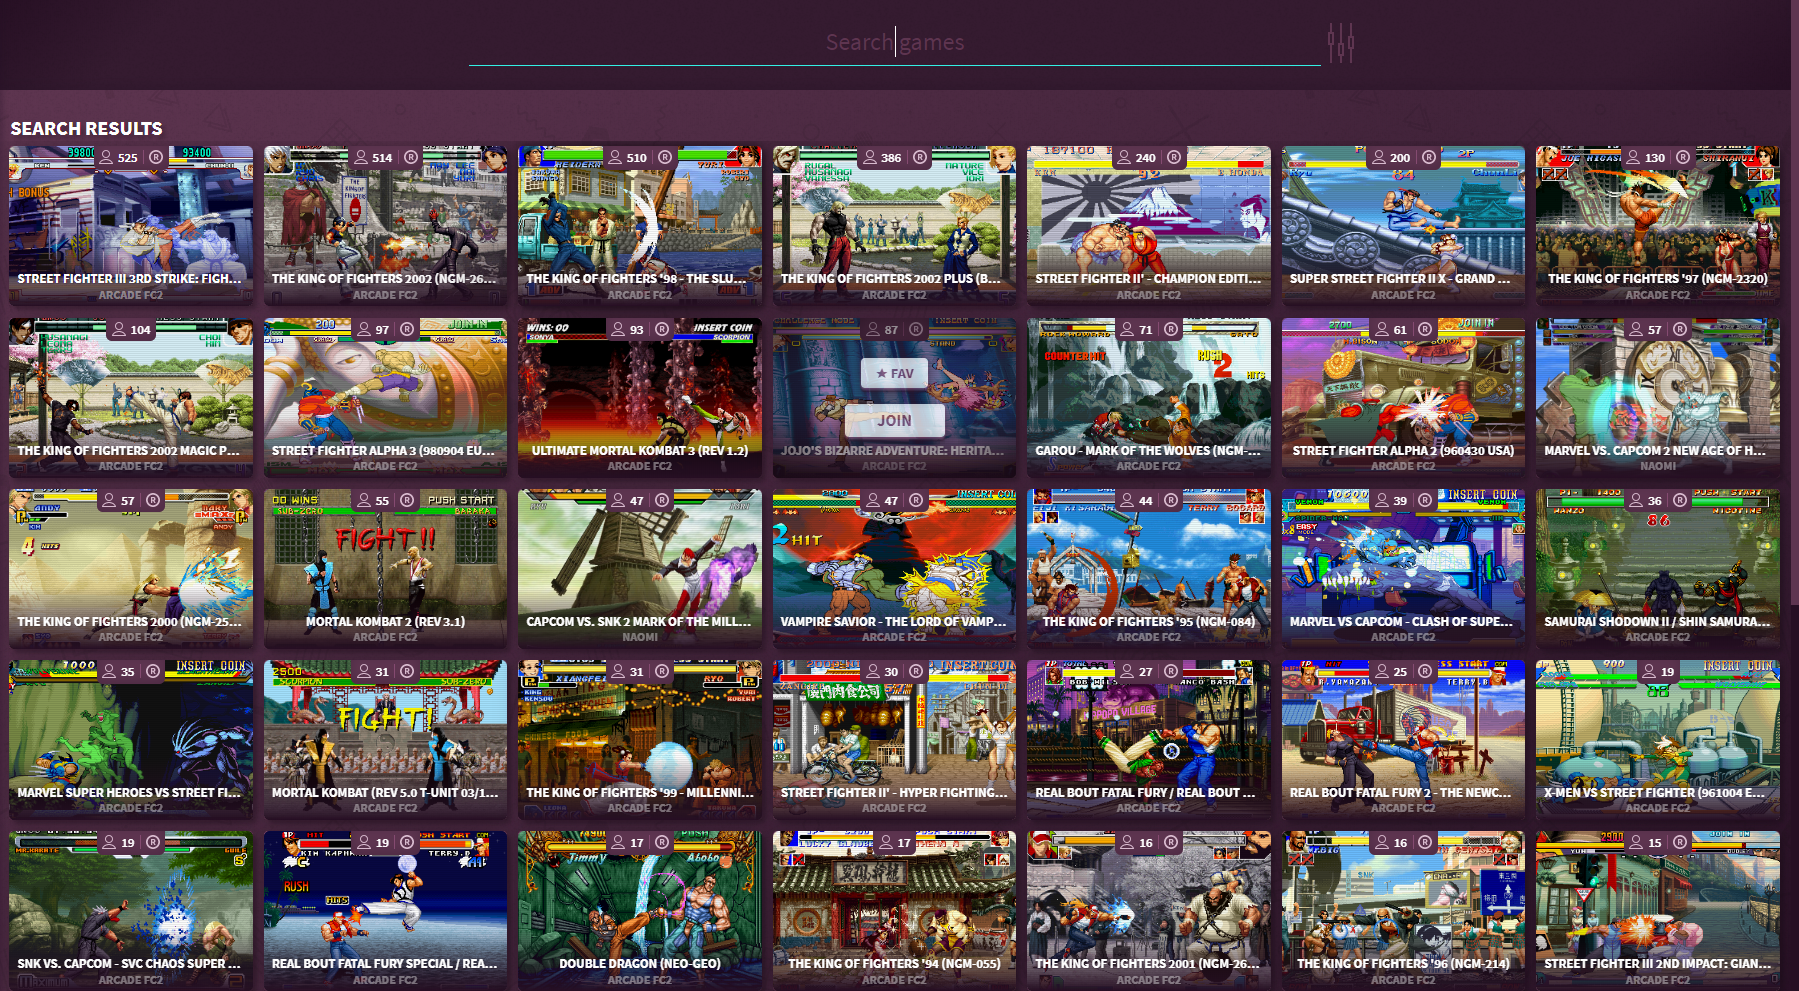Open the Real Bout Fatal Fury / Real Bout thumbnail
The height and width of the screenshot is (991, 1799).
click(1149, 738)
